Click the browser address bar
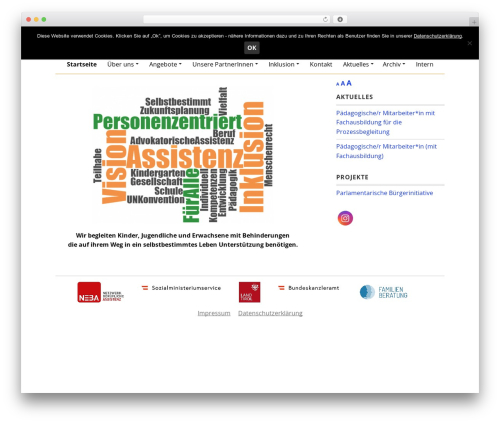Image resolution: width=500 pixels, height=423 pixels. pyautogui.click(x=237, y=19)
